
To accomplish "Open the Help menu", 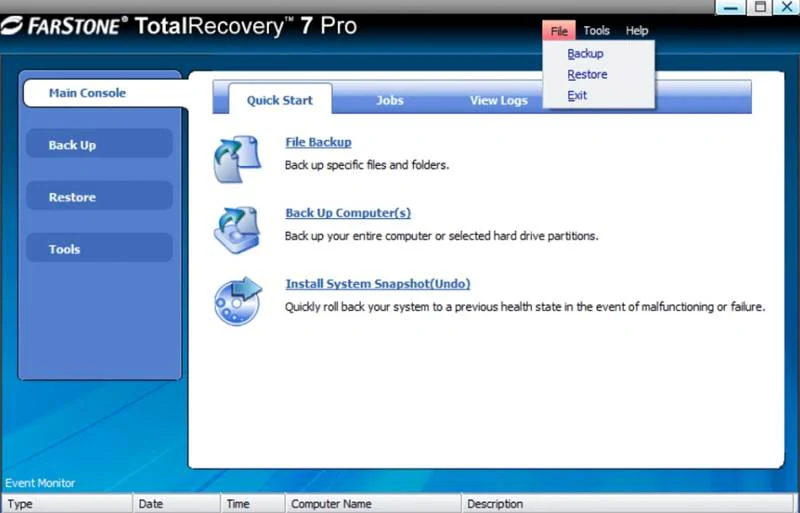I will pyautogui.click(x=637, y=31).
